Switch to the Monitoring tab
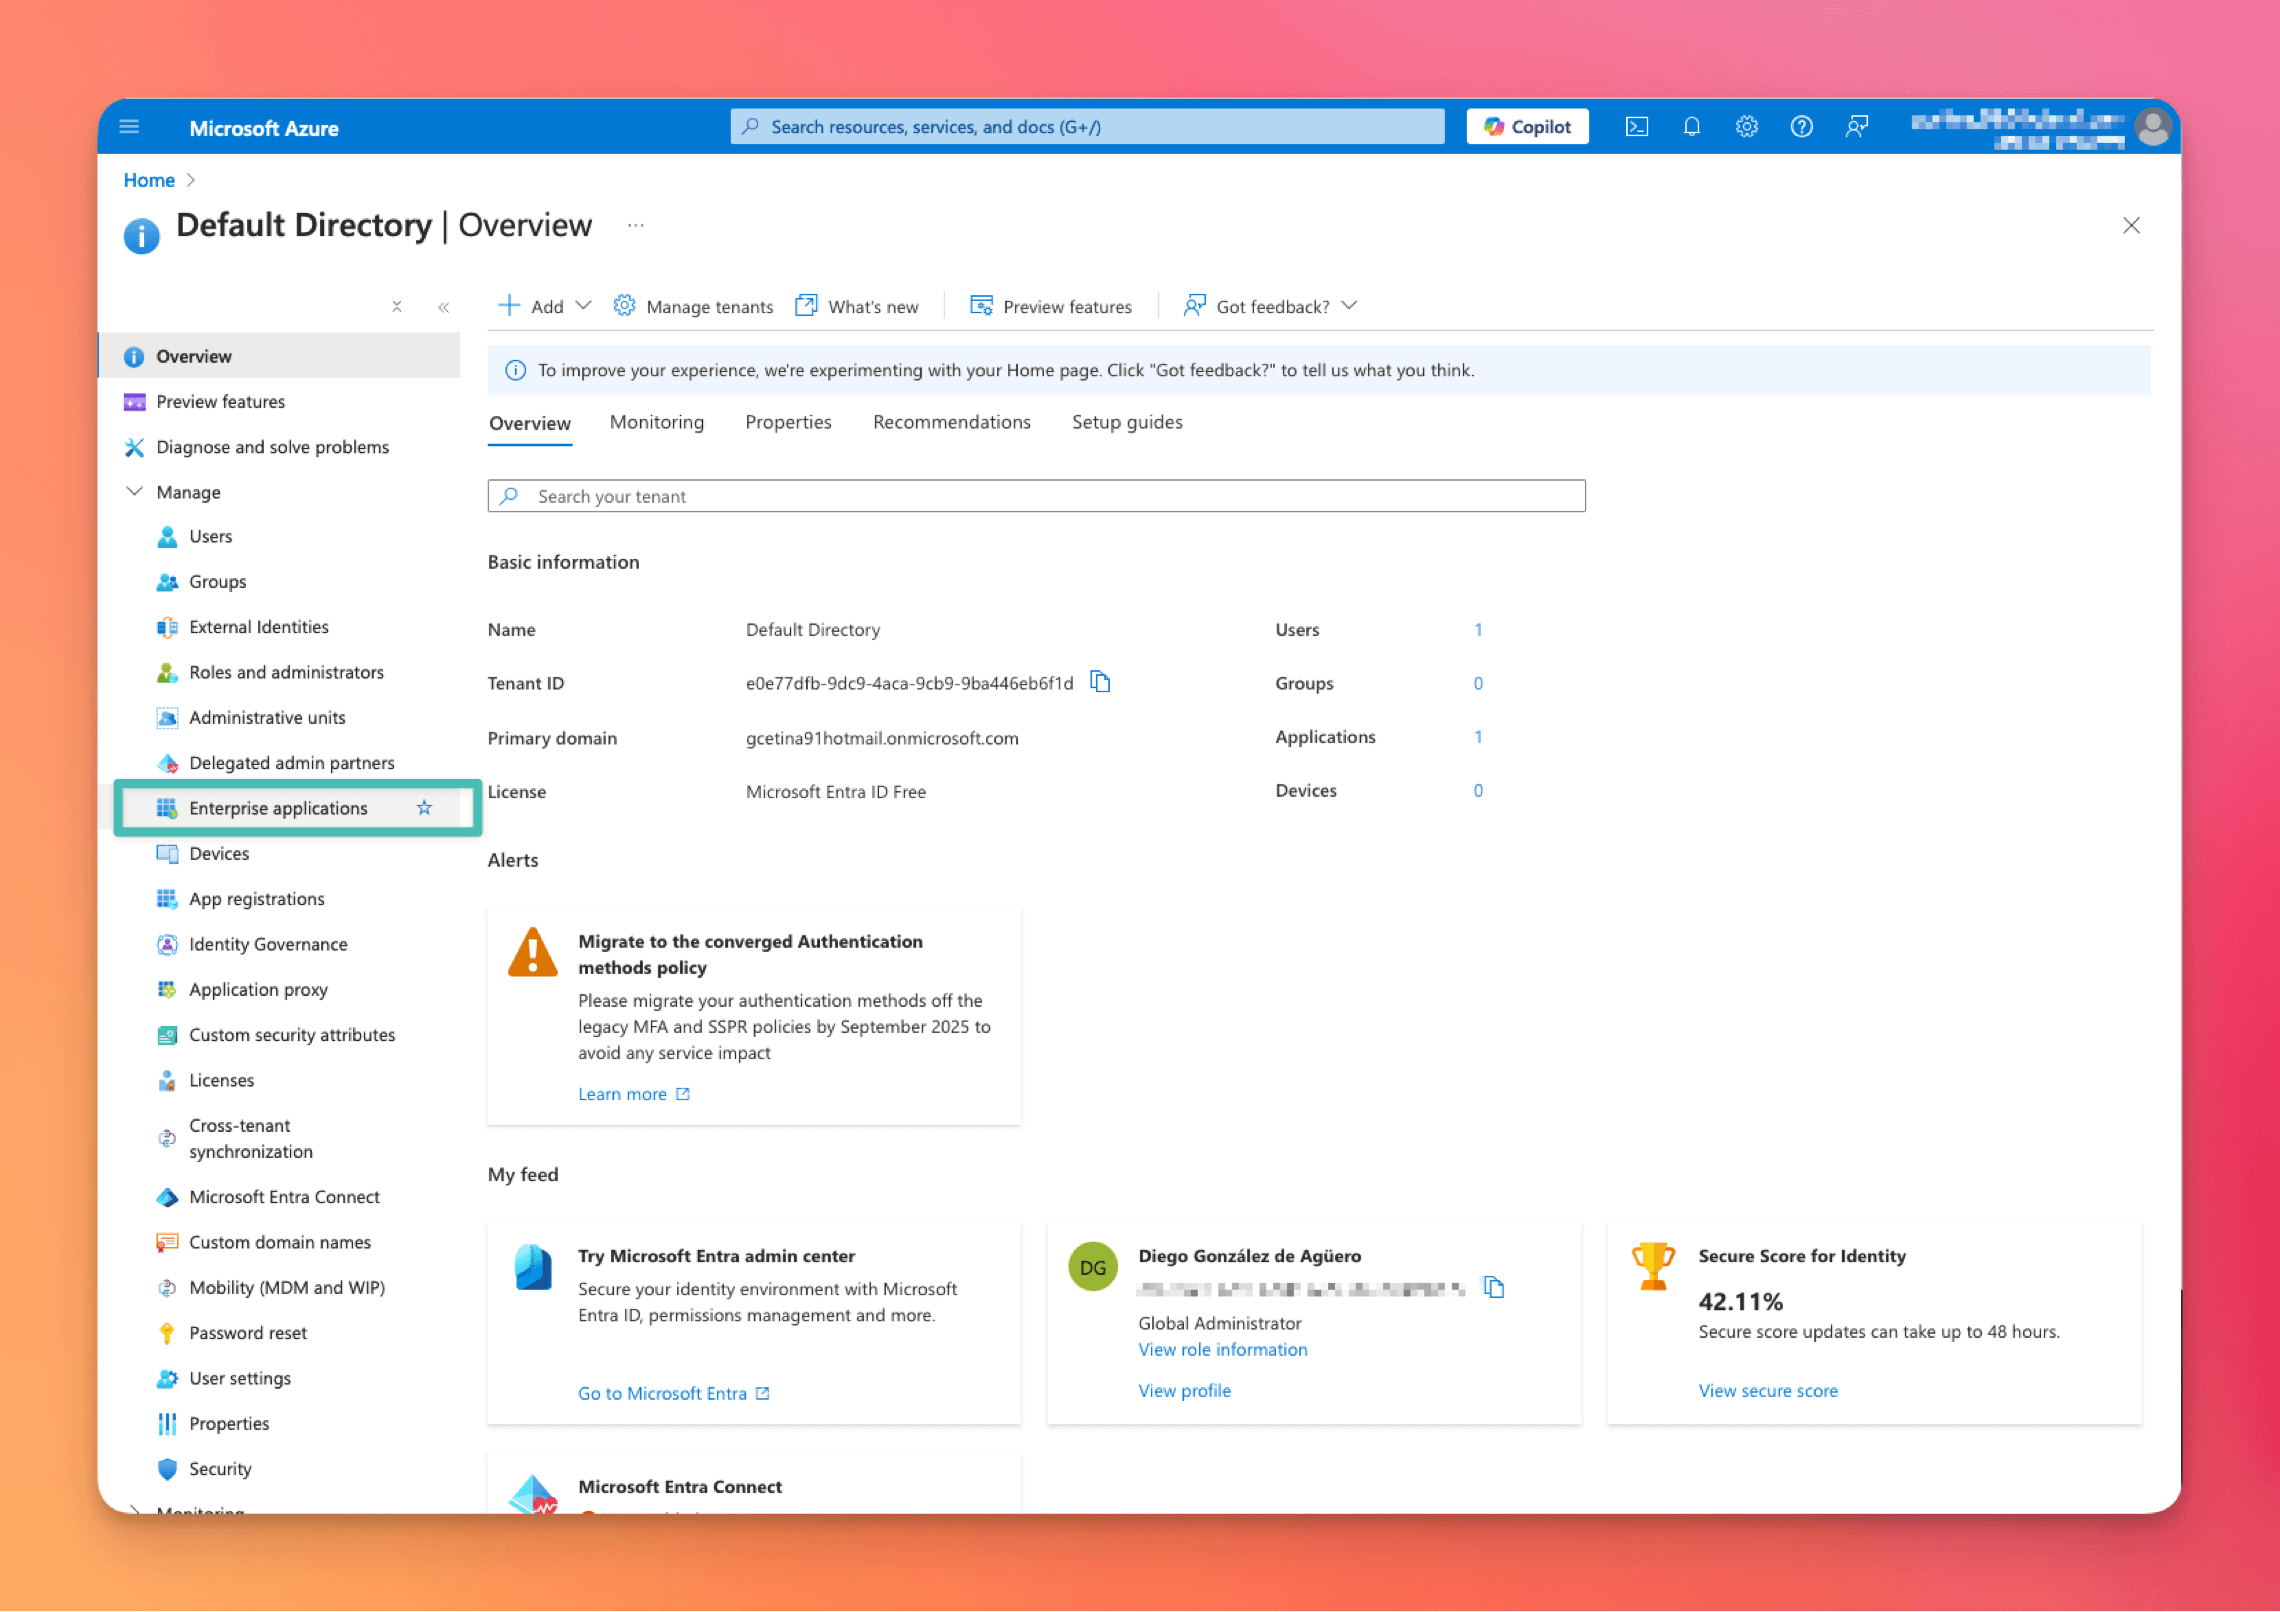 pos(657,422)
